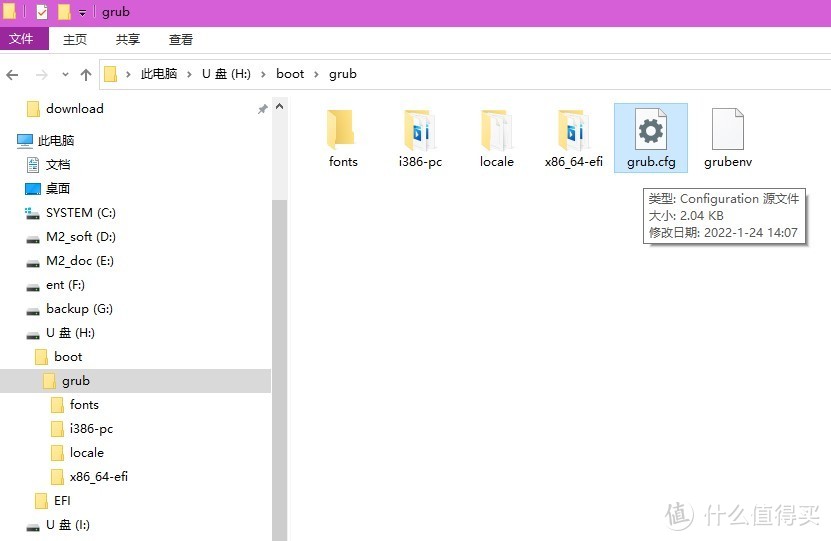Screen dimensions: 831x541
Task: Expand chevron after U 盘 (H:) in address bar
Action: pyautogui.click(x=263, y=74)
